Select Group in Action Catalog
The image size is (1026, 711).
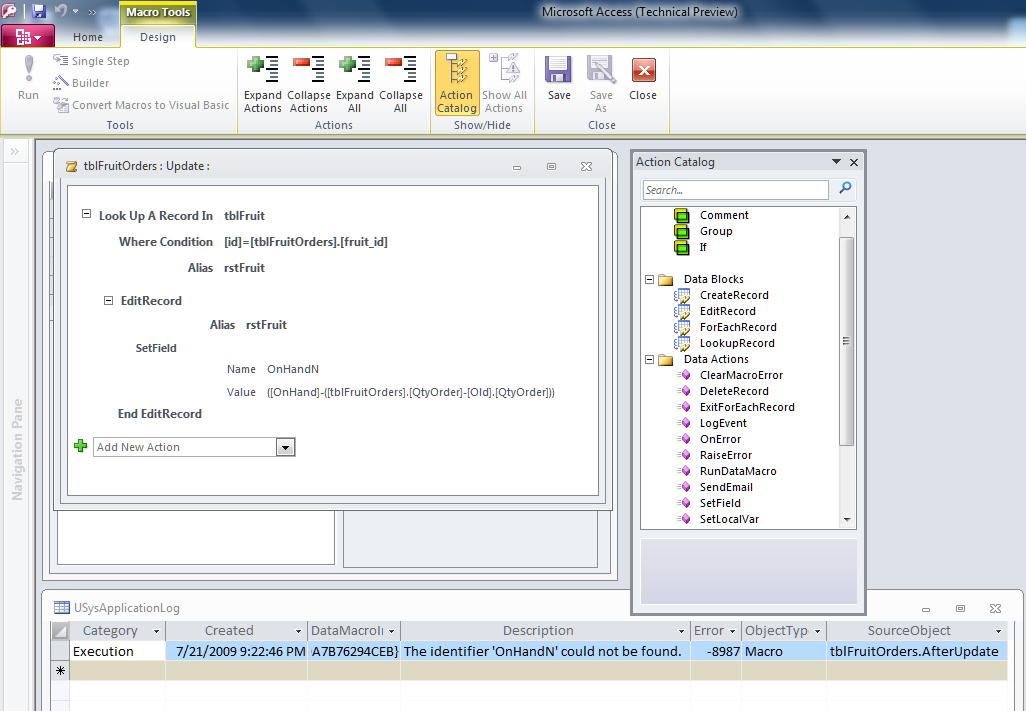pyautogui.click(x=716, y=231)
